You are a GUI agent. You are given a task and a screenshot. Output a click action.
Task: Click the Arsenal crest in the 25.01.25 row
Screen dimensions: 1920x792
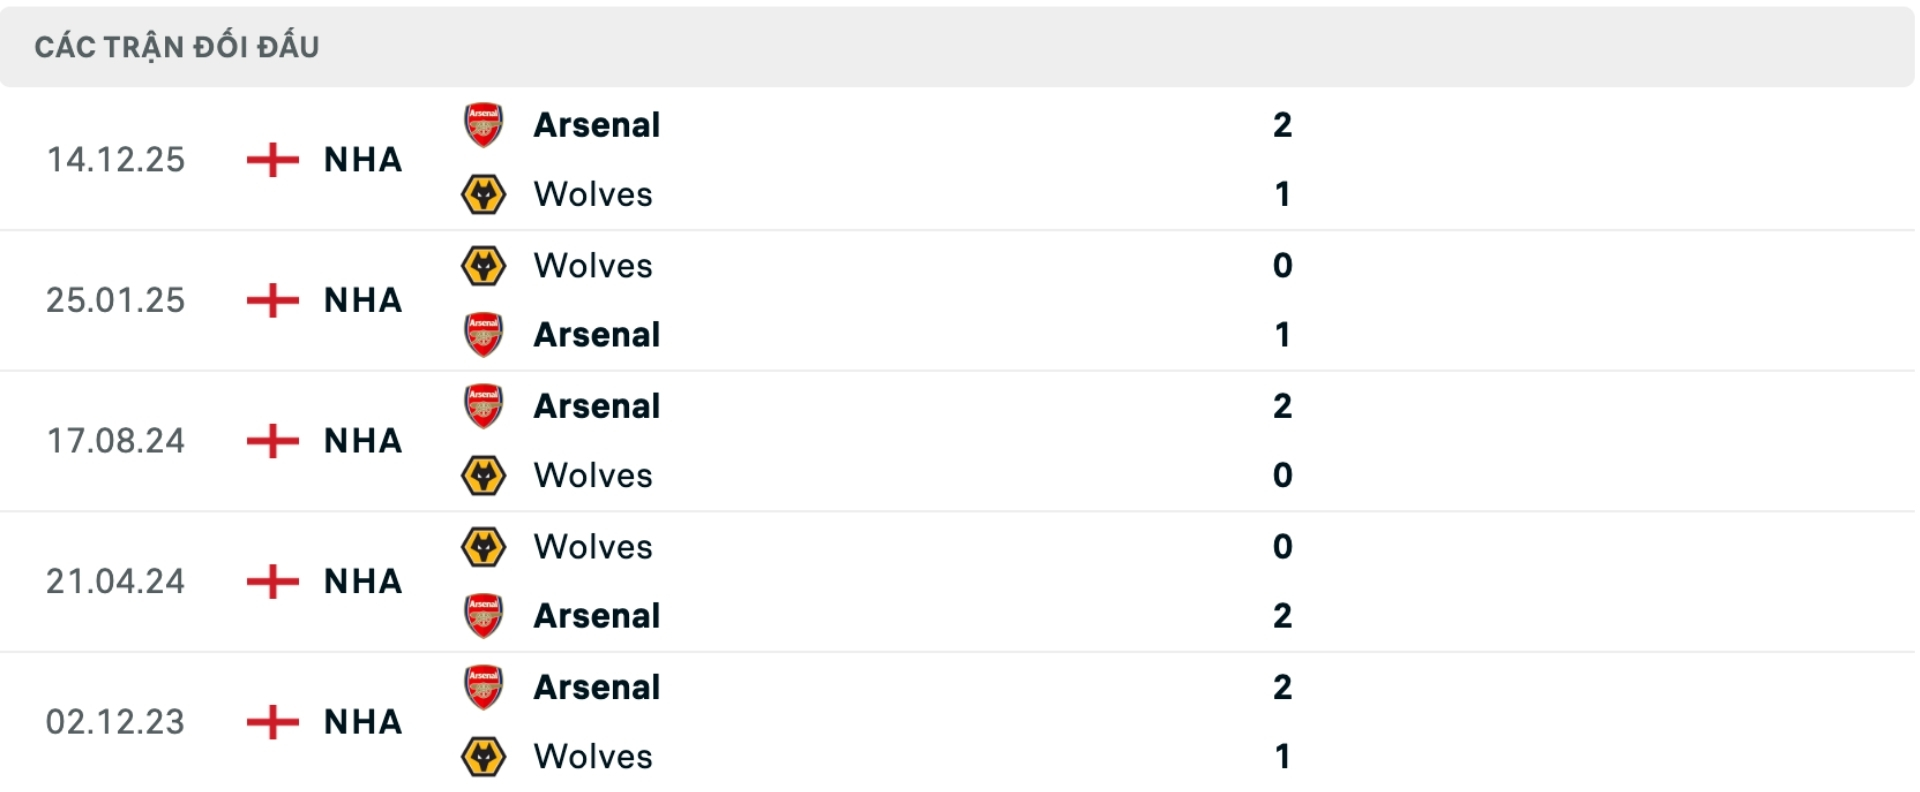483,336
